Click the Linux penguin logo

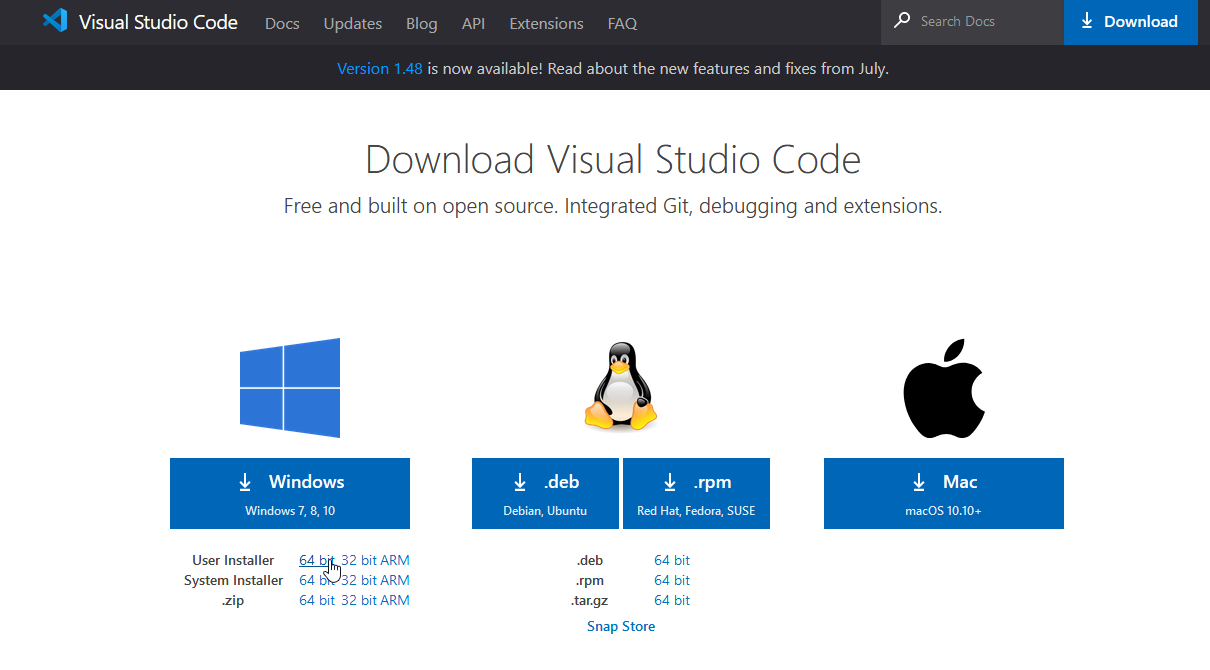point(620,388)
